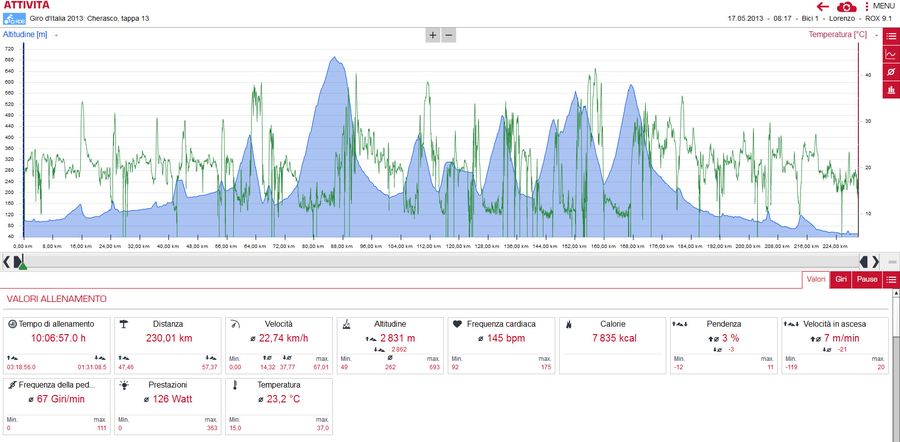Click the left handle of range slider

tap(18, 262)
